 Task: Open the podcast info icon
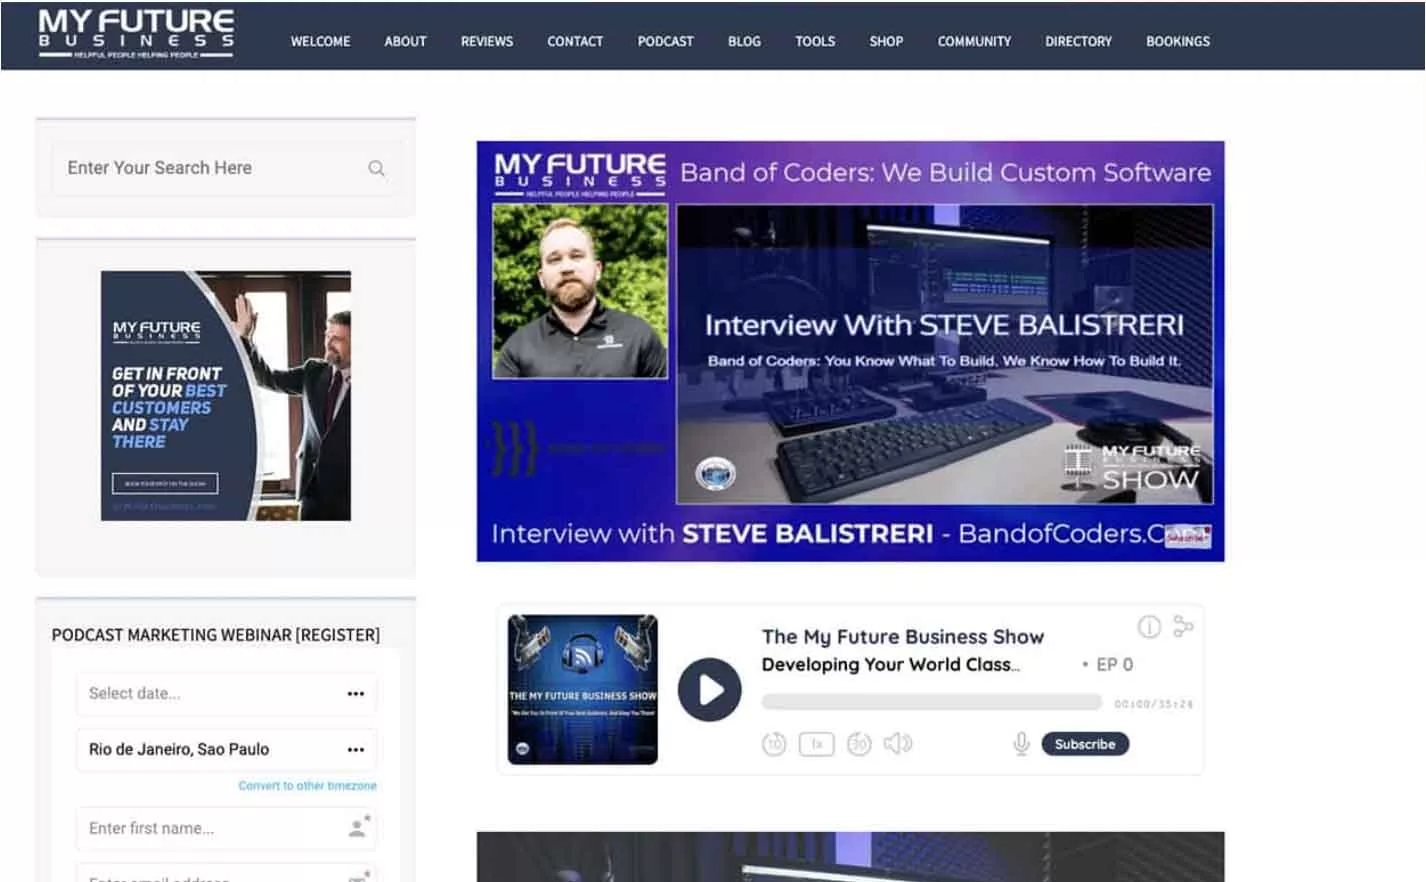coord(1149,627)
